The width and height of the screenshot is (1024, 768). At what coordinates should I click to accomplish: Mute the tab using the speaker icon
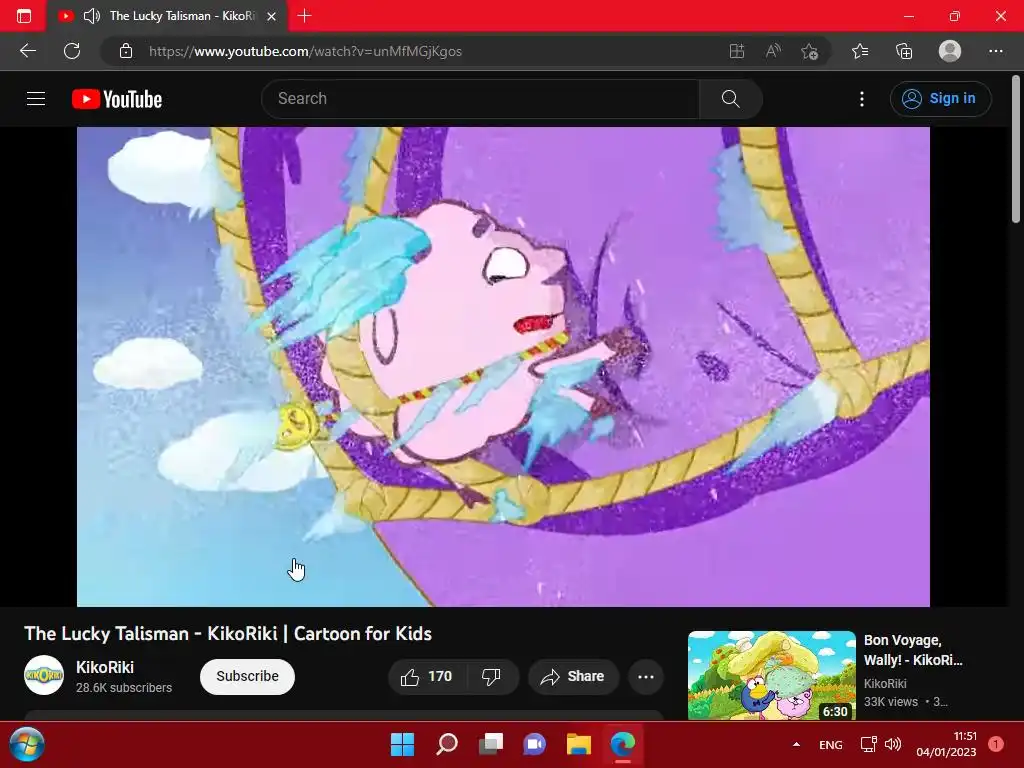point(92,16)
